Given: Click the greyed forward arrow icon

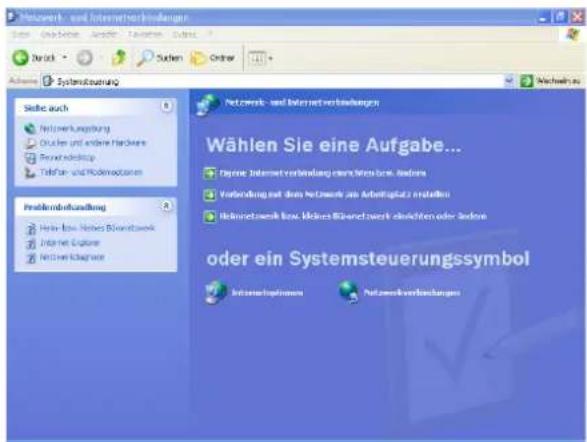Looking at the screenshot, I should [85, 58].
